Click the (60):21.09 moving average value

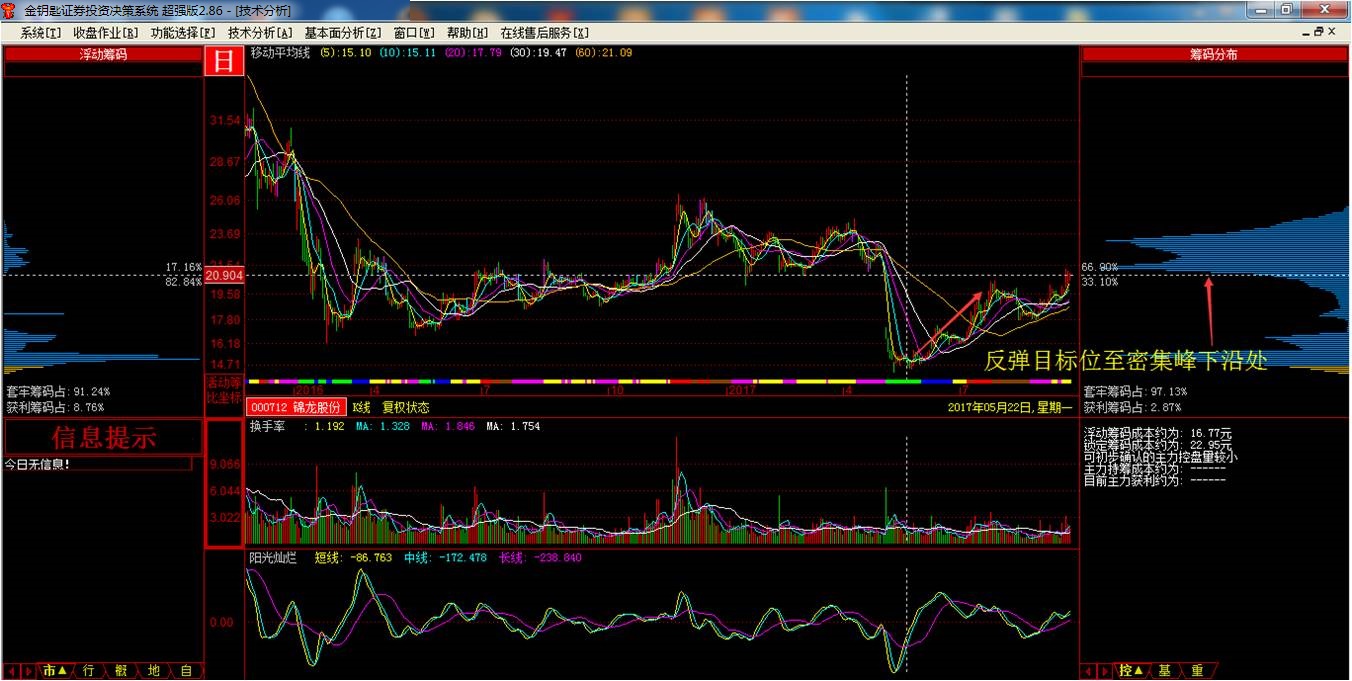603,53
